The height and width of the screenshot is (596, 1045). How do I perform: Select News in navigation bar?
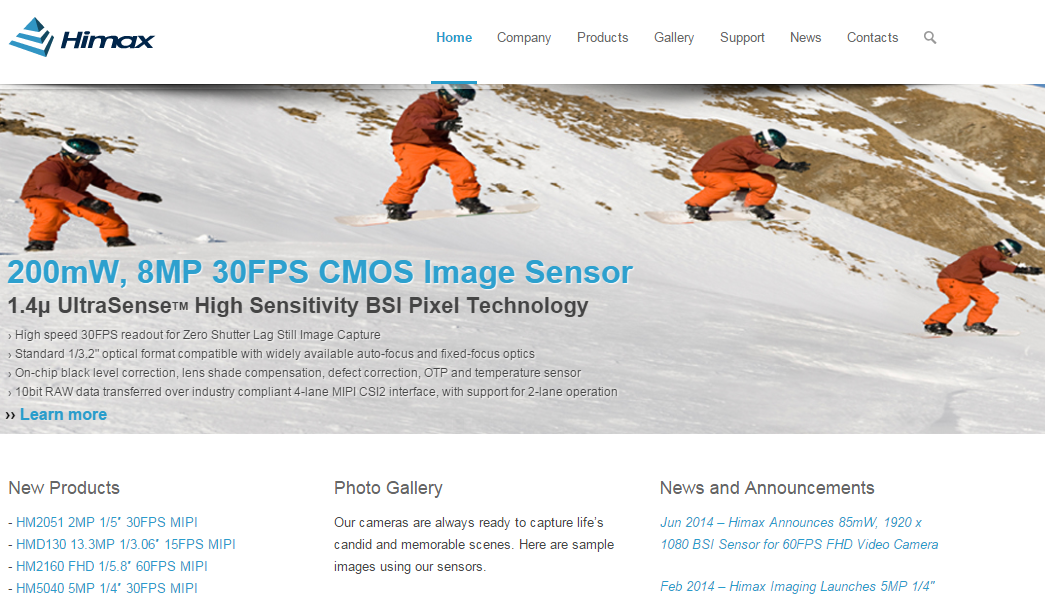[x=805, y=37]
